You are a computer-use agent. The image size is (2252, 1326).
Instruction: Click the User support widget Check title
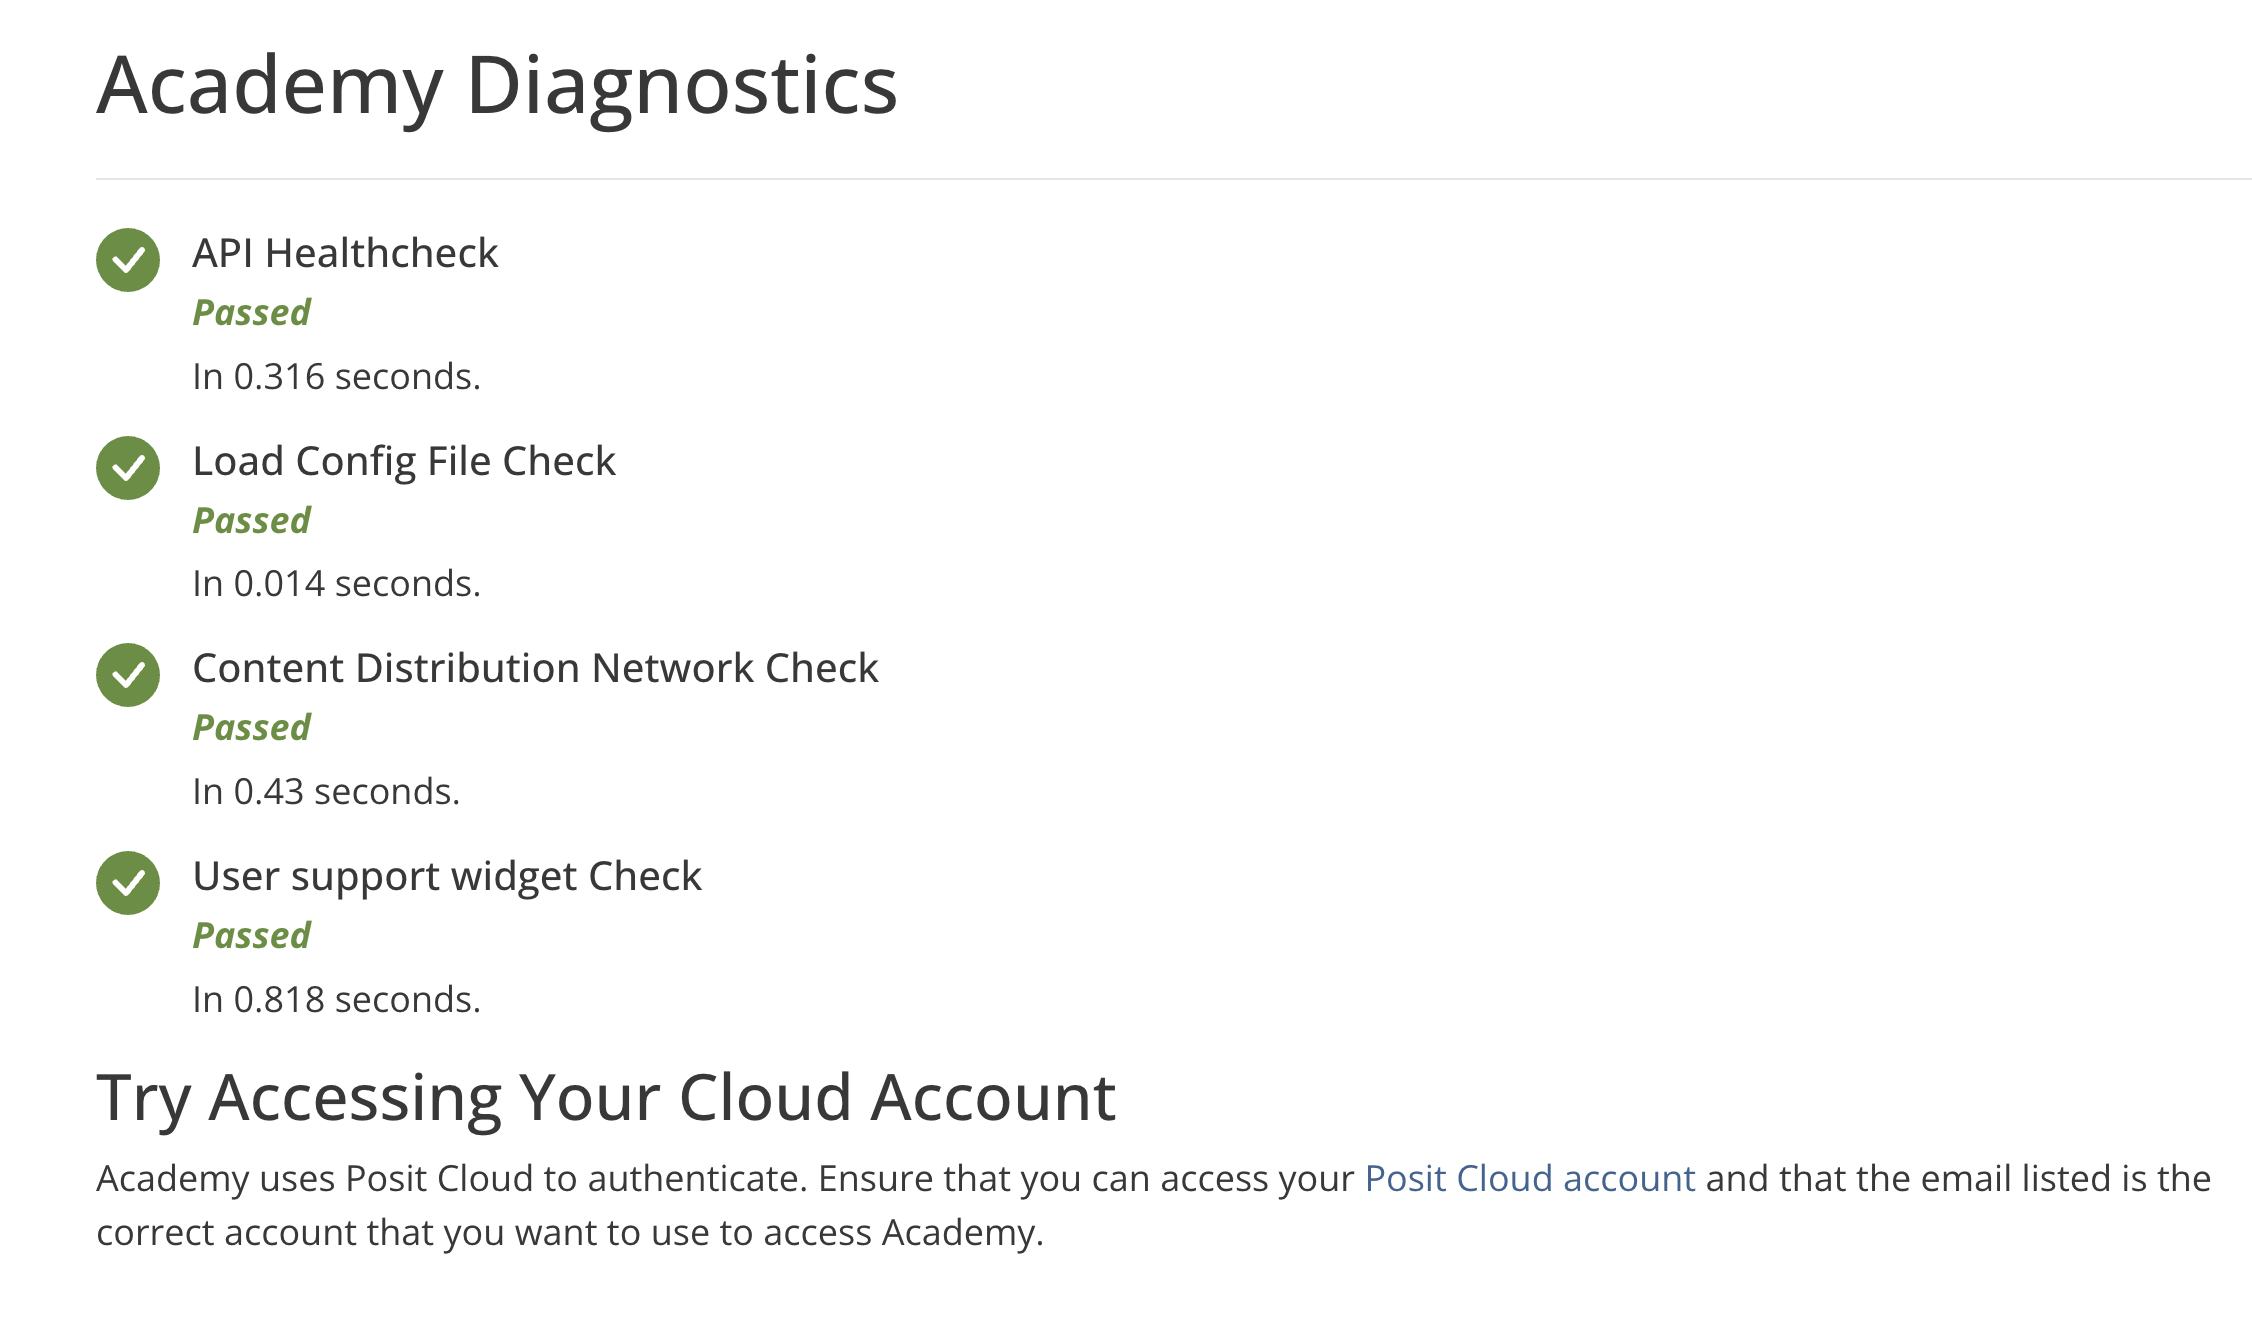[447, 876]
